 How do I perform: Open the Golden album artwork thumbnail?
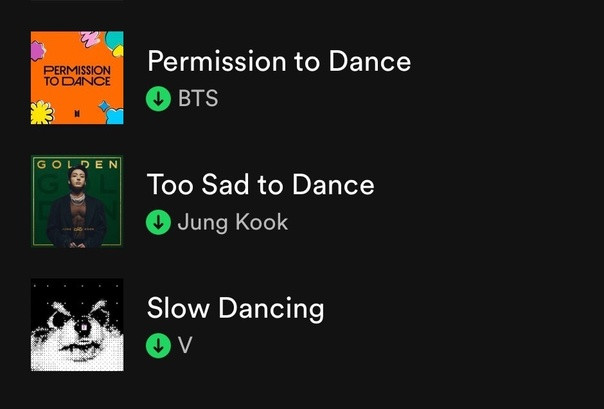(77, 201)
